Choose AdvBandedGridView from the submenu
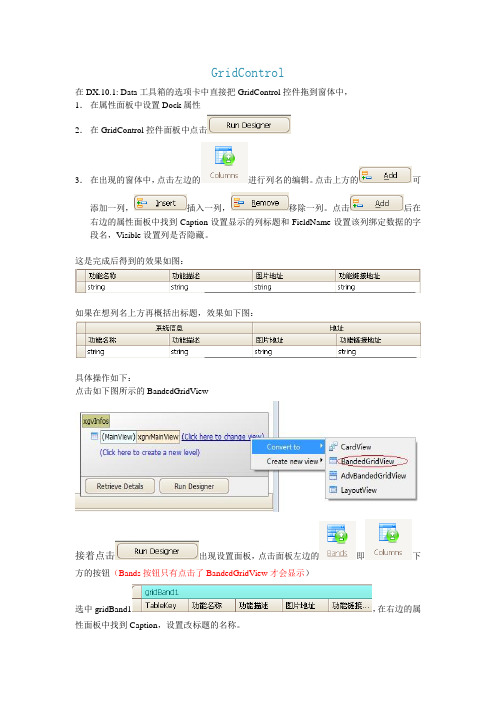The width and height of the screenshot is (496, 702). click(373, 475)
